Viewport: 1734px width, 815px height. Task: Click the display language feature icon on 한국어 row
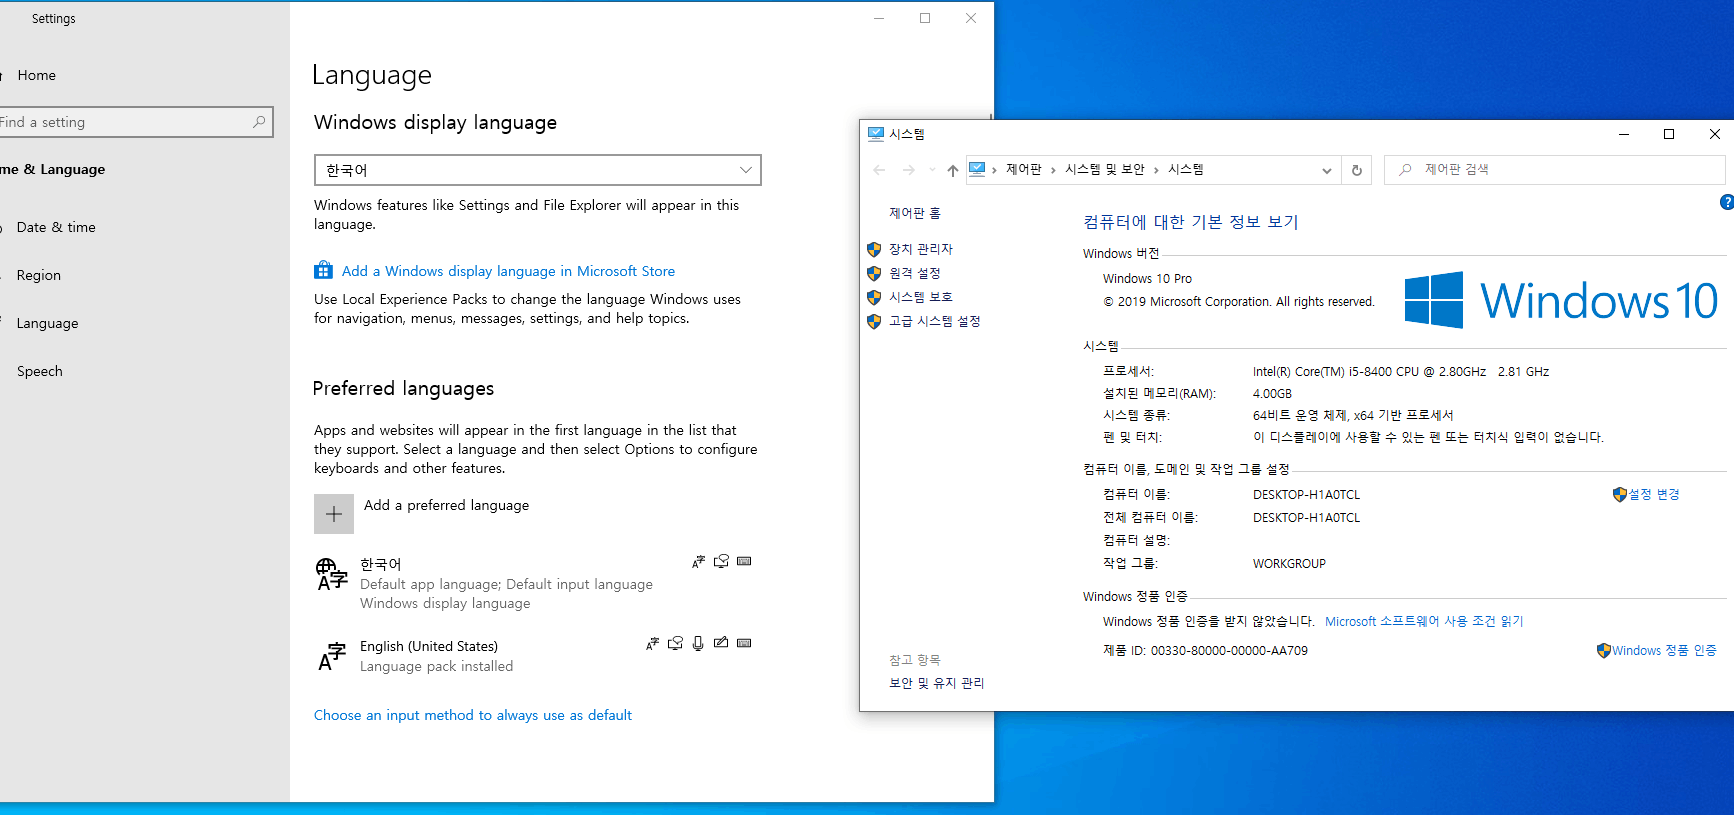pyautogui.click(x=698, y=562)
